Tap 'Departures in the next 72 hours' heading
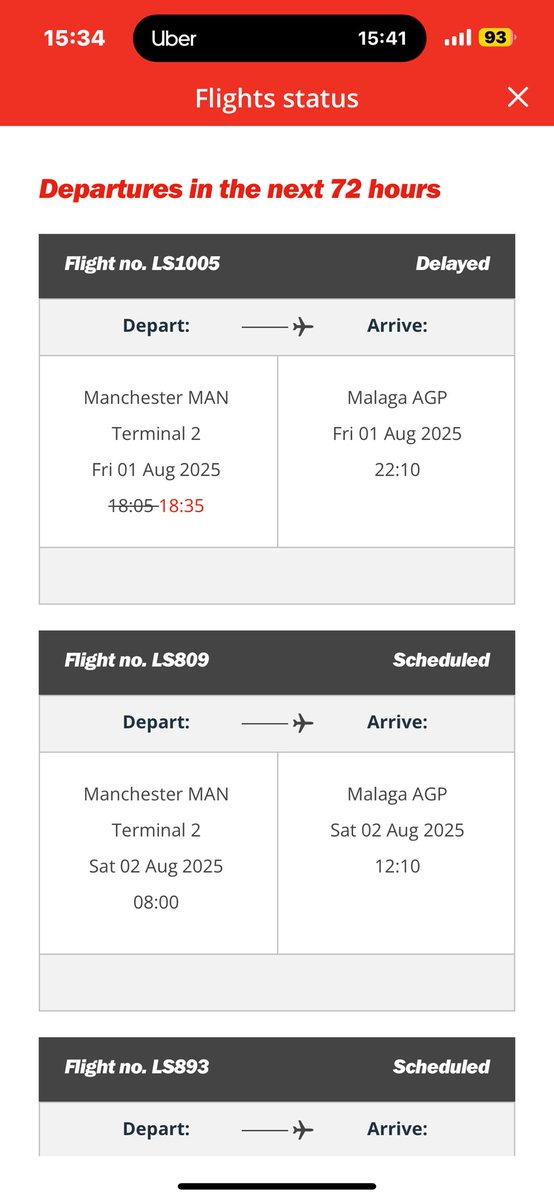Viewport: 554px width, 1200px height. [240, 189]
